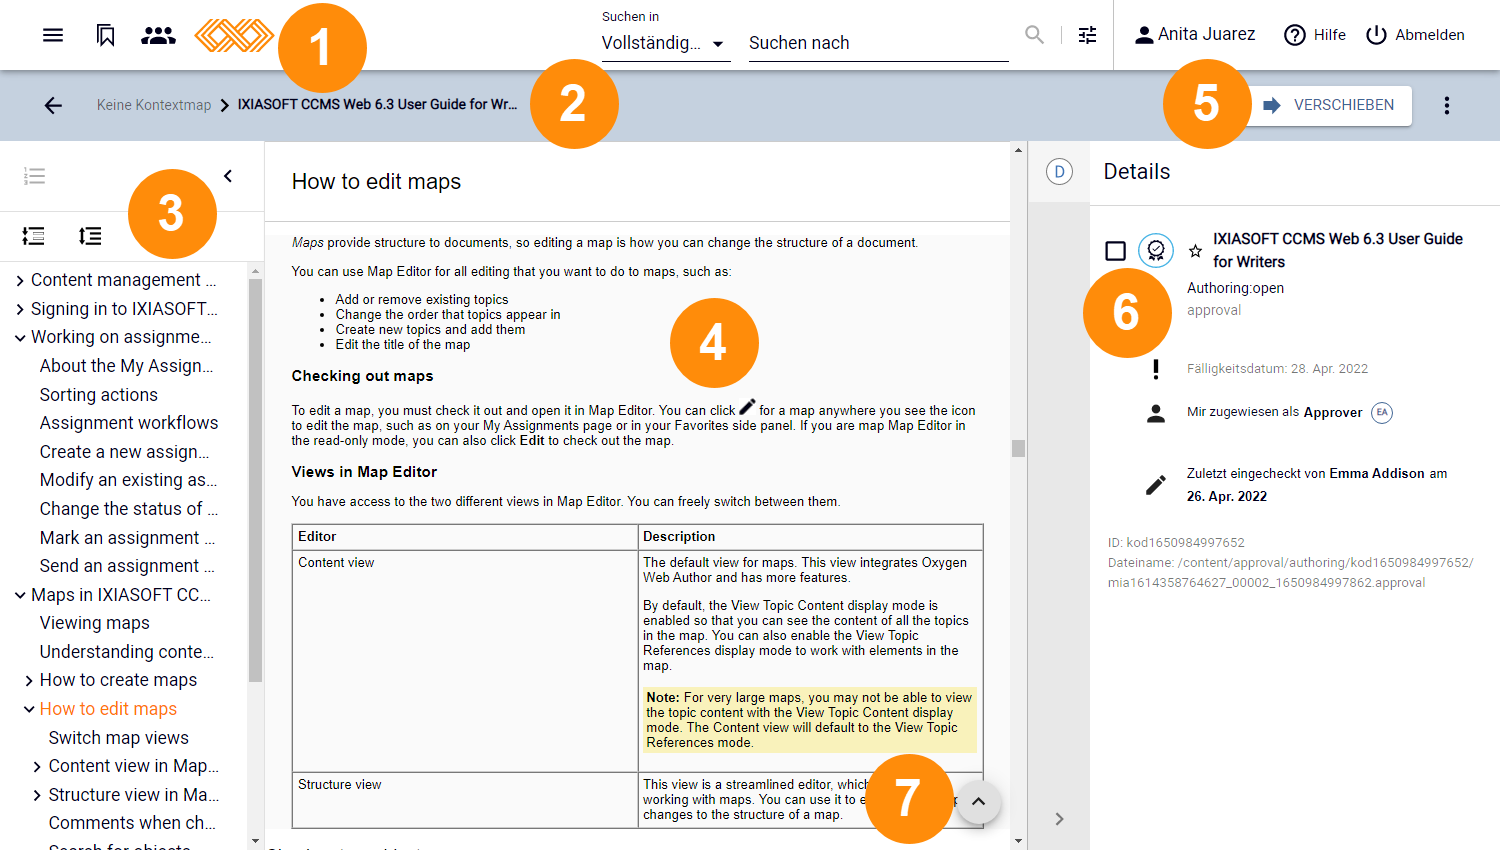
Task: Star the User Guide as favorite
Action: (x=1195, y=251)
